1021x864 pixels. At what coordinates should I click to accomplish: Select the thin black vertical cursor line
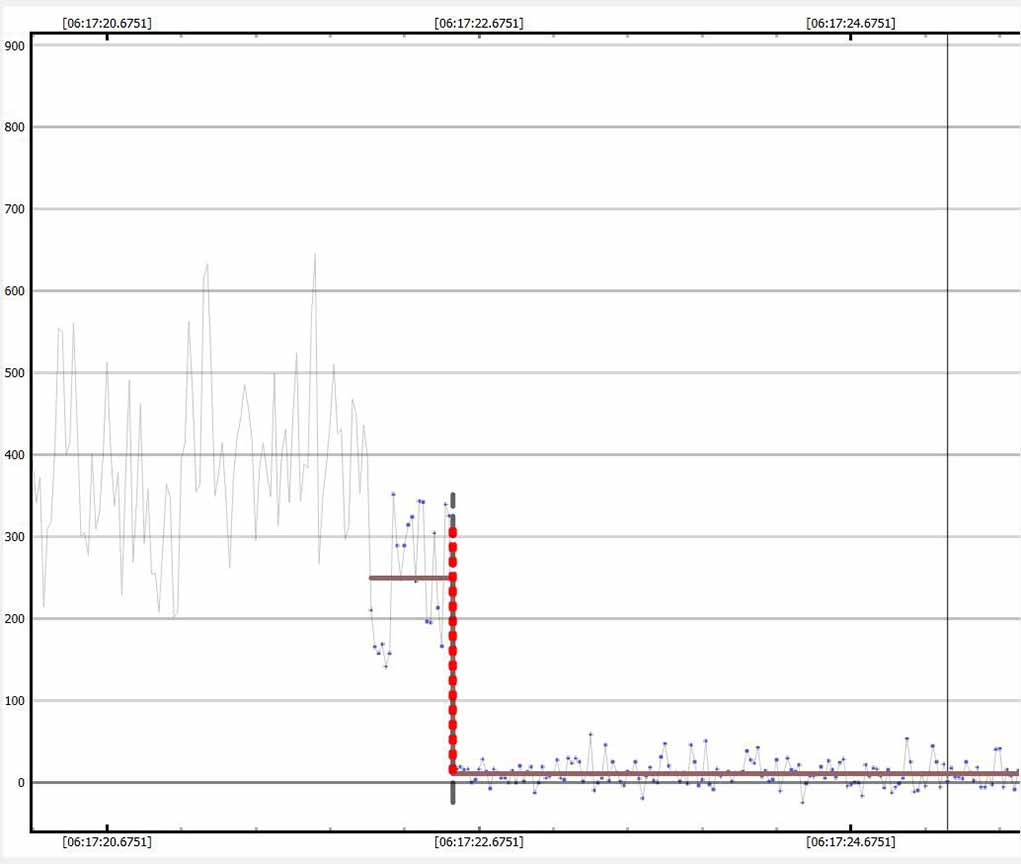[x=947, y=400]
